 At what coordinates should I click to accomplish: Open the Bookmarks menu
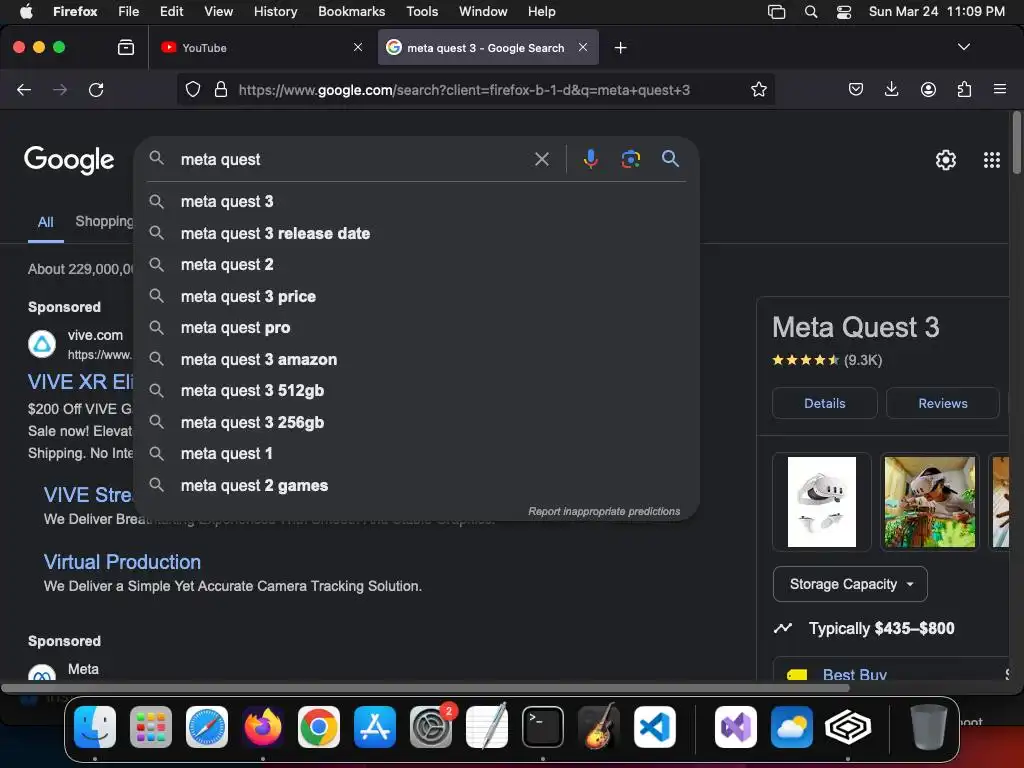tap(351, 12)
